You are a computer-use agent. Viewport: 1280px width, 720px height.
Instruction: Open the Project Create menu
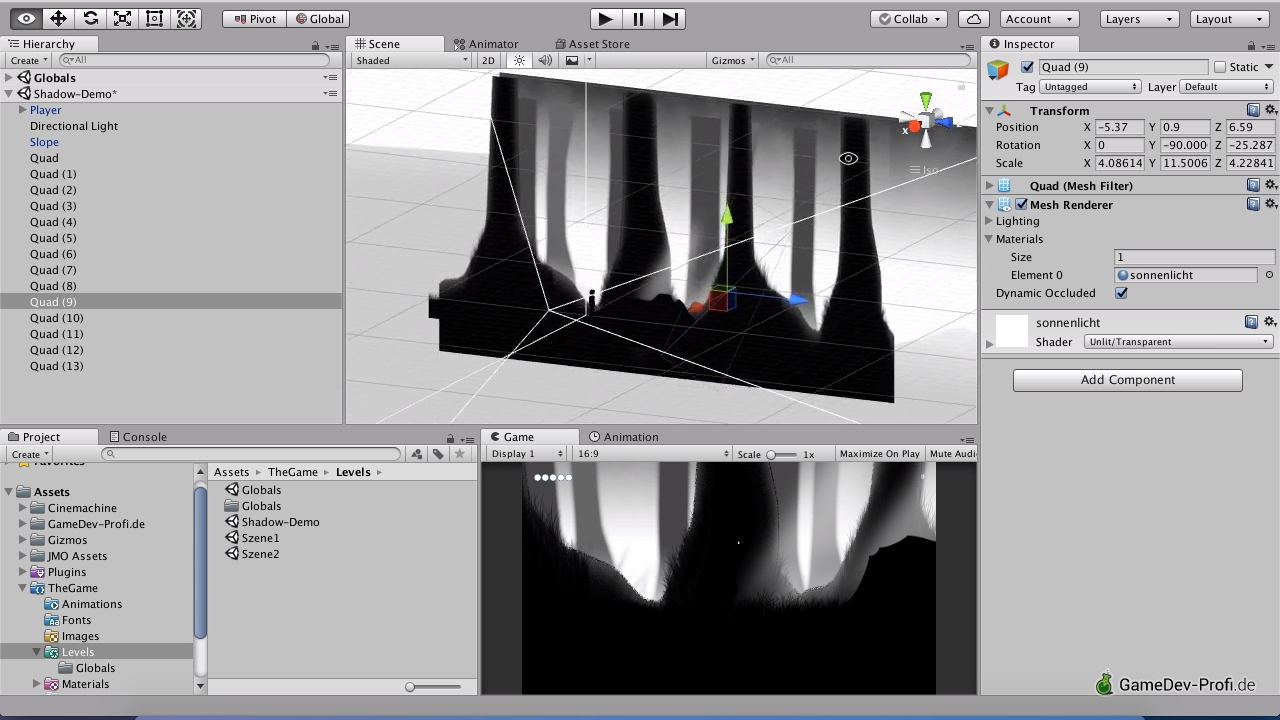(x=29, y=454)
